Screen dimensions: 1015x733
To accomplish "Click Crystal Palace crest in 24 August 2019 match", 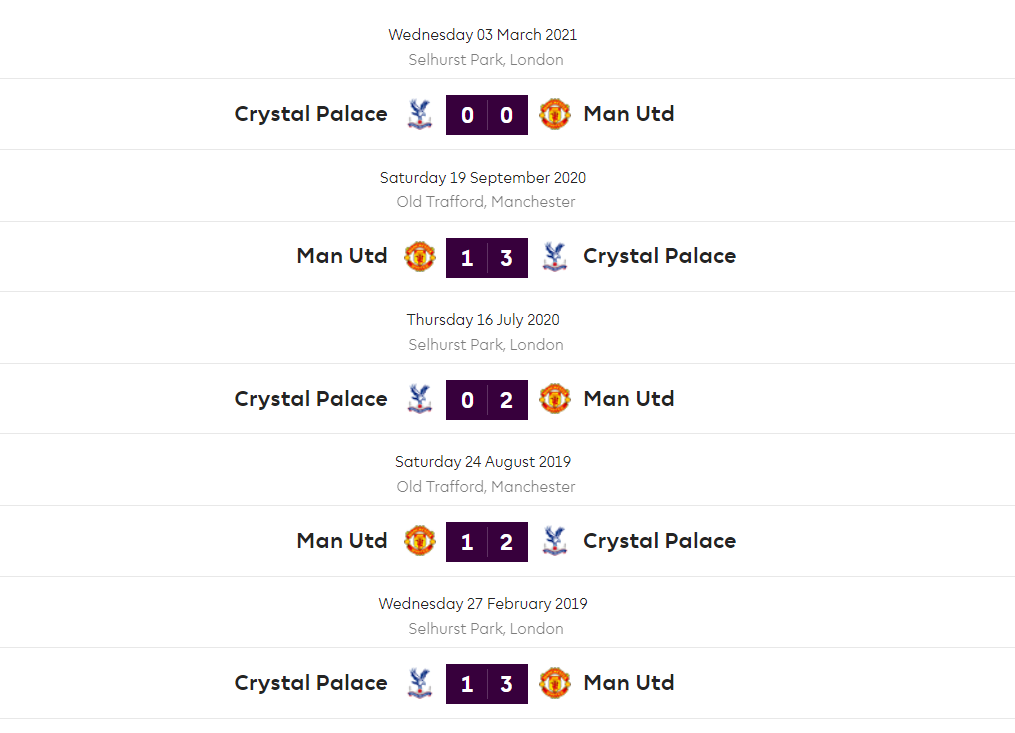I will tap(554, 541).
